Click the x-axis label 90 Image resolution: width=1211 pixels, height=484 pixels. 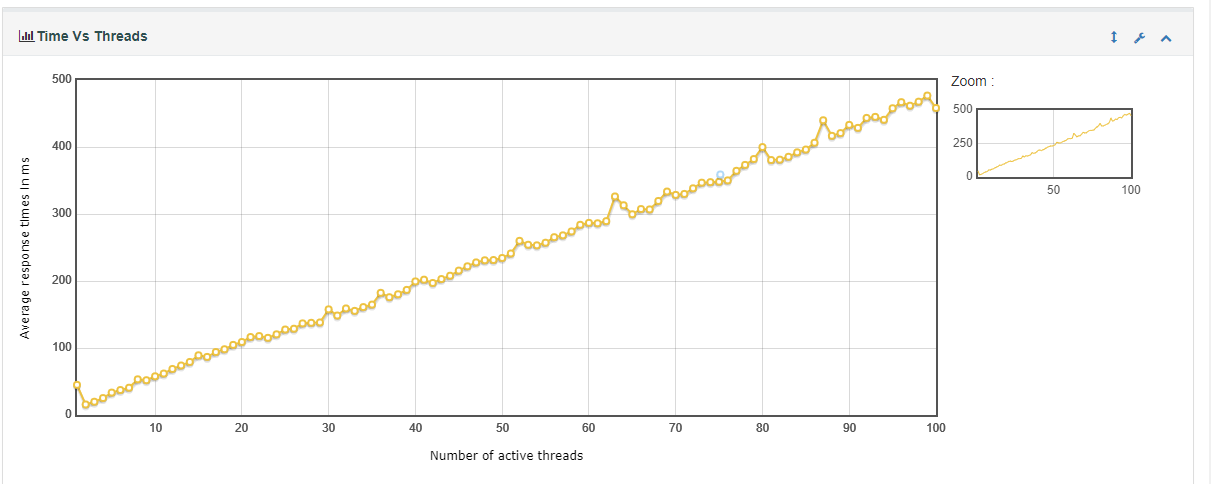[x=849, y=428]
